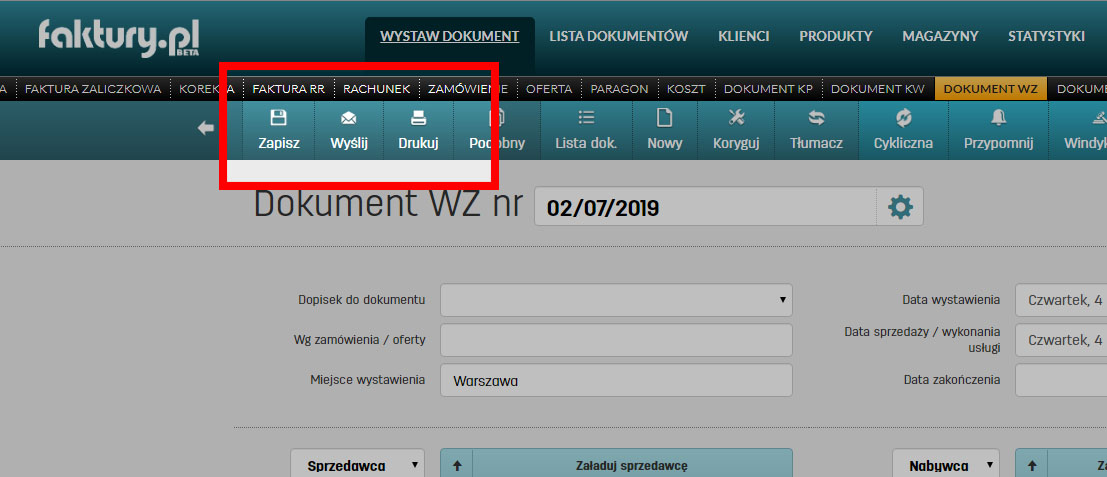Go back with the left arrow
This screenshot has height=477, width=1107.
pyautogui.click(x=205, y=128)
